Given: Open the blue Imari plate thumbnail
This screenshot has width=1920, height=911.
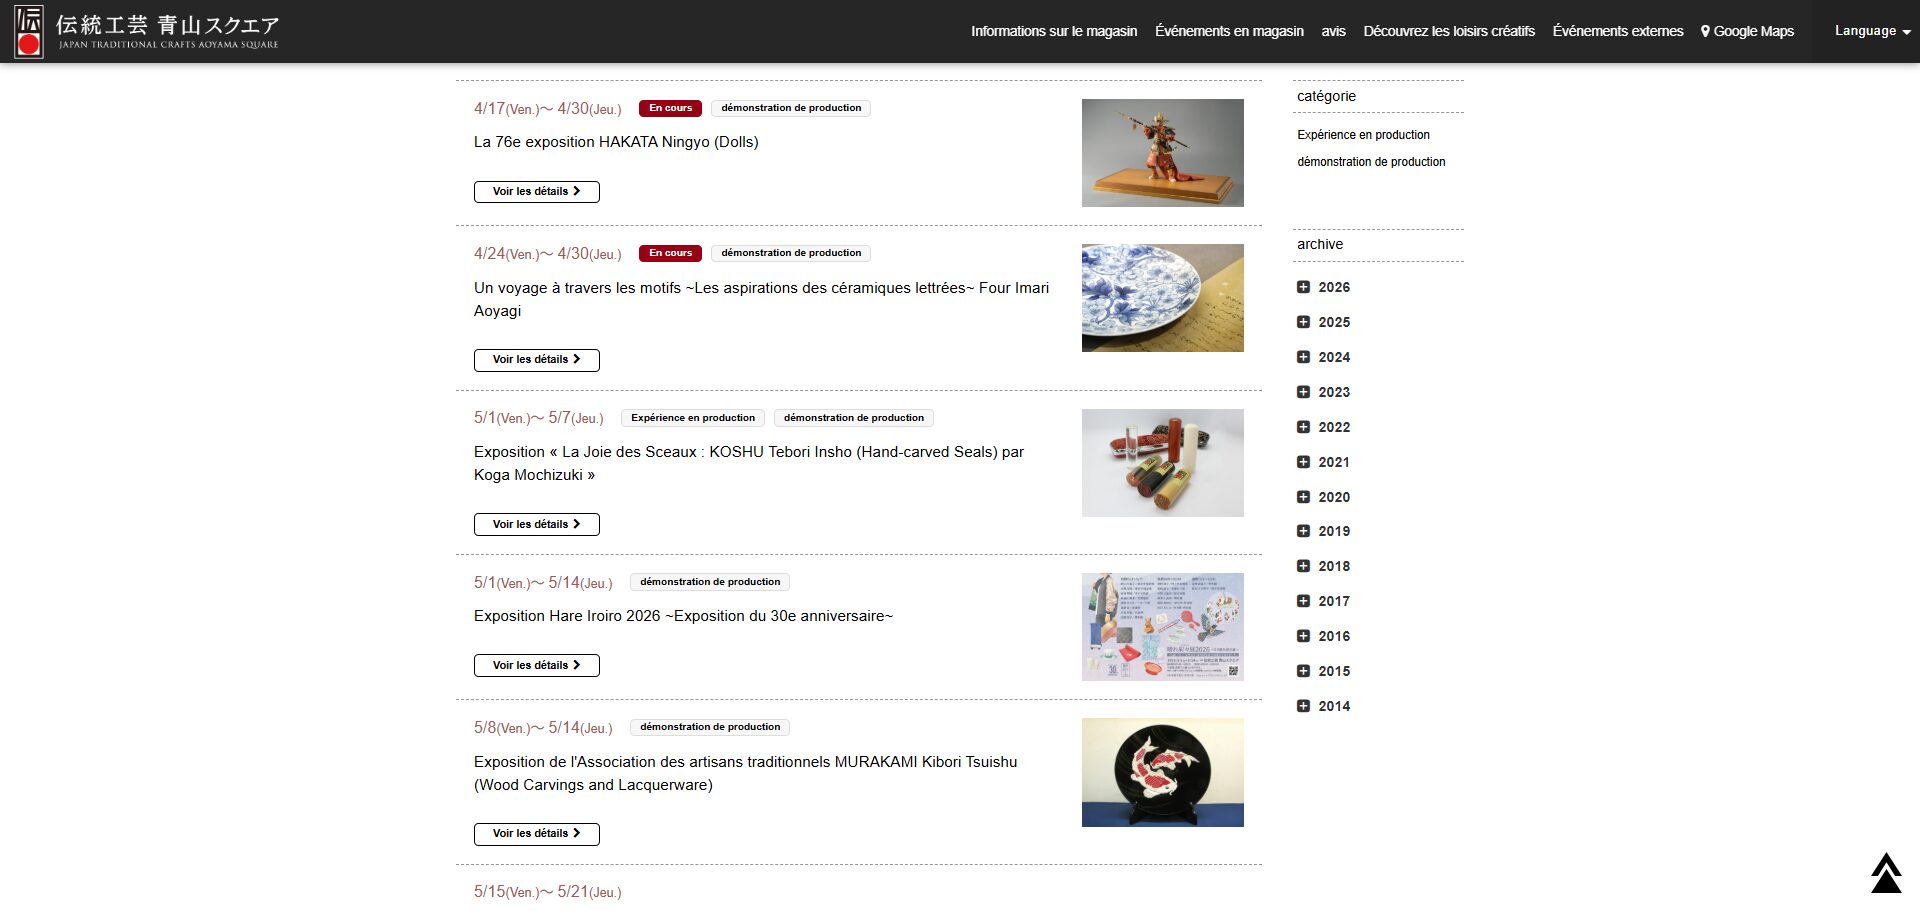Looking at the screenshot, I should 1162,298.
